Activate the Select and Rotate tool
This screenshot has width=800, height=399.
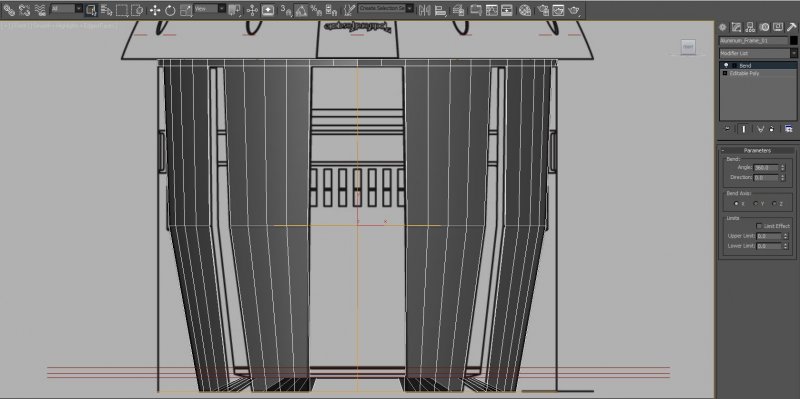point(170,10)
